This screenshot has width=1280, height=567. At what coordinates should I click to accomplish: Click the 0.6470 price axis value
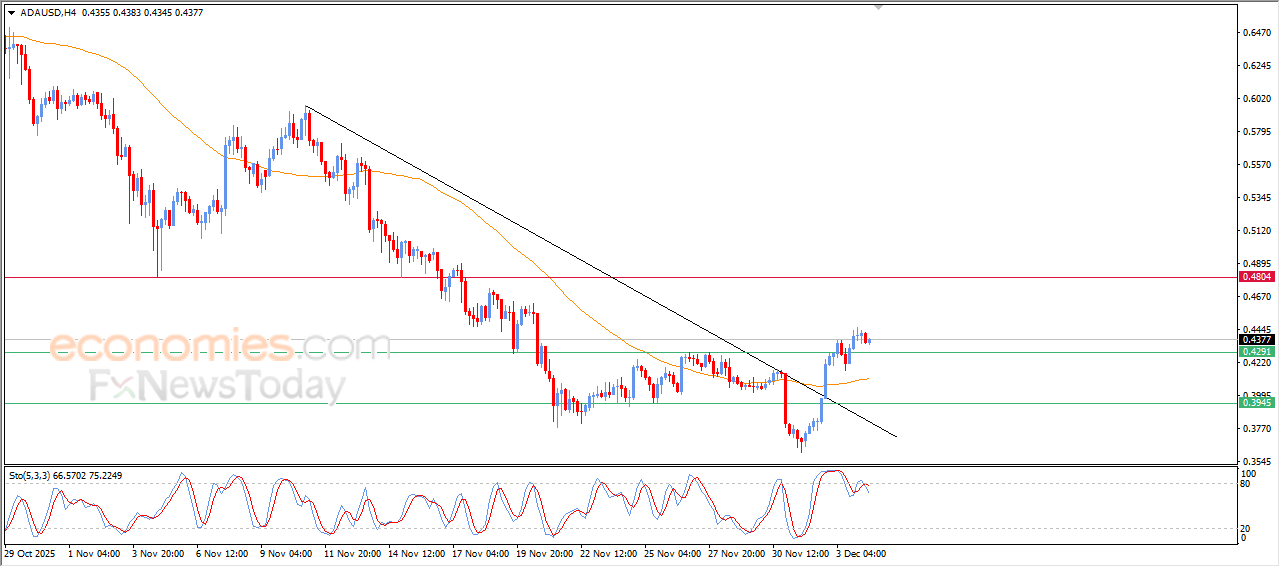point(1256,33)
